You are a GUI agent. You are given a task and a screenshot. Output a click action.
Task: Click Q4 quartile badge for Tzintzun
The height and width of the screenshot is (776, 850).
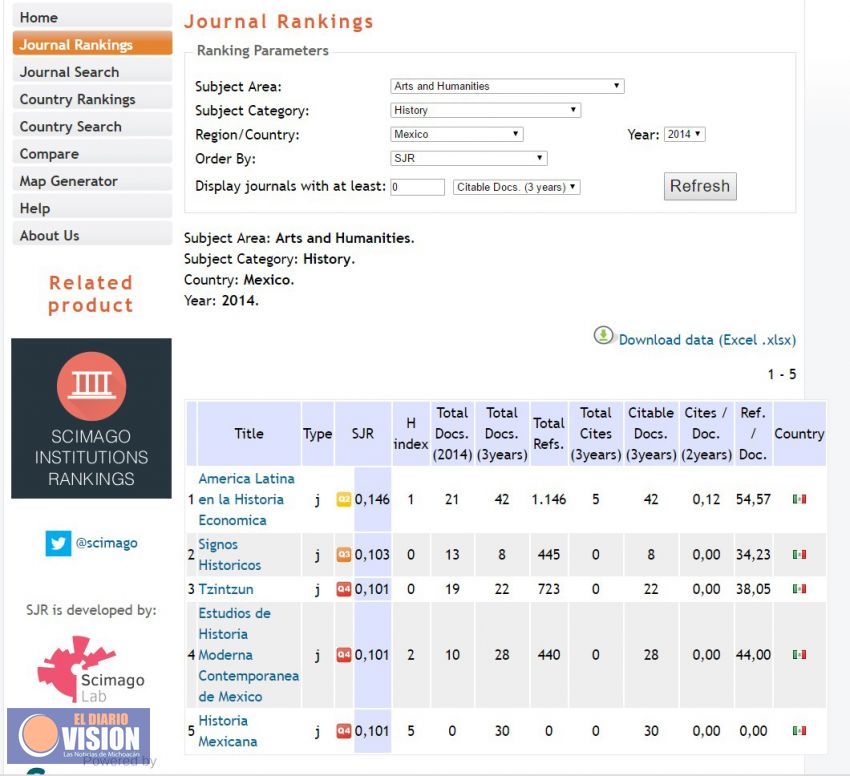344,589
